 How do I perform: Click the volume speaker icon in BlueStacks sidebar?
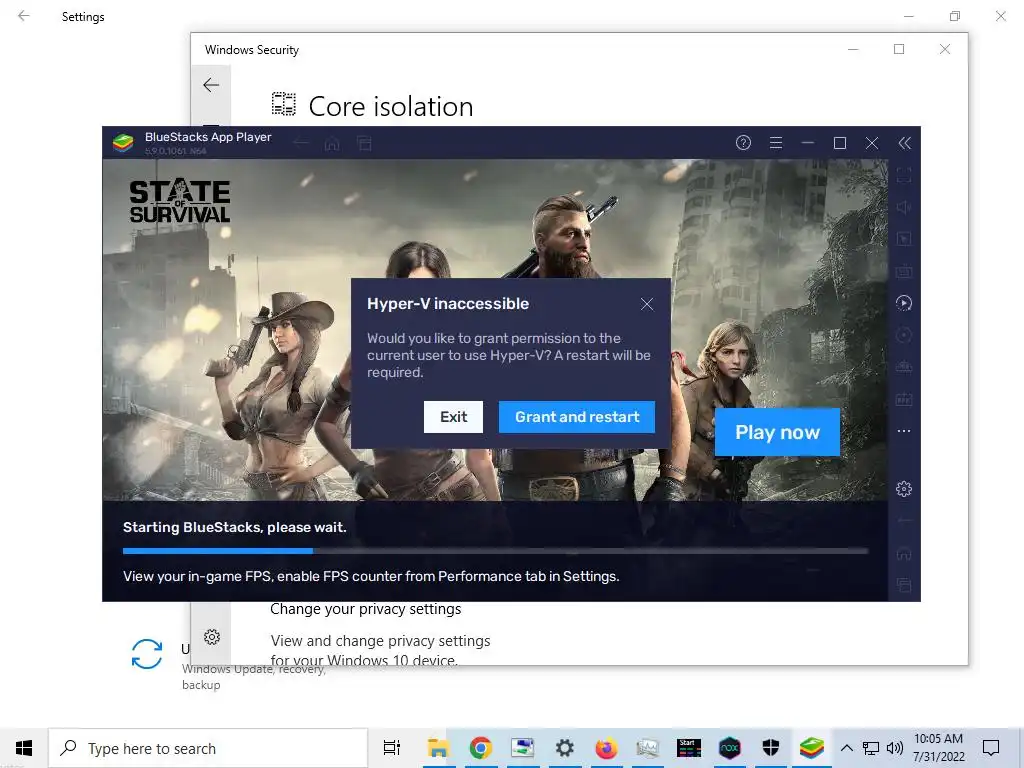[904, 207]
